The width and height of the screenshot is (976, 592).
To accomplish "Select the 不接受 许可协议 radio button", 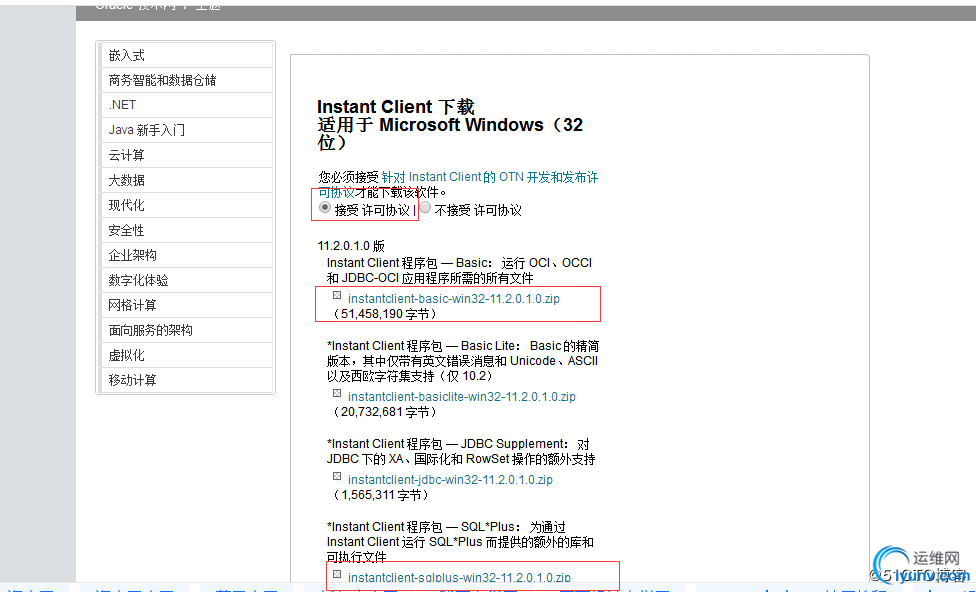I will tap(425, 207).
